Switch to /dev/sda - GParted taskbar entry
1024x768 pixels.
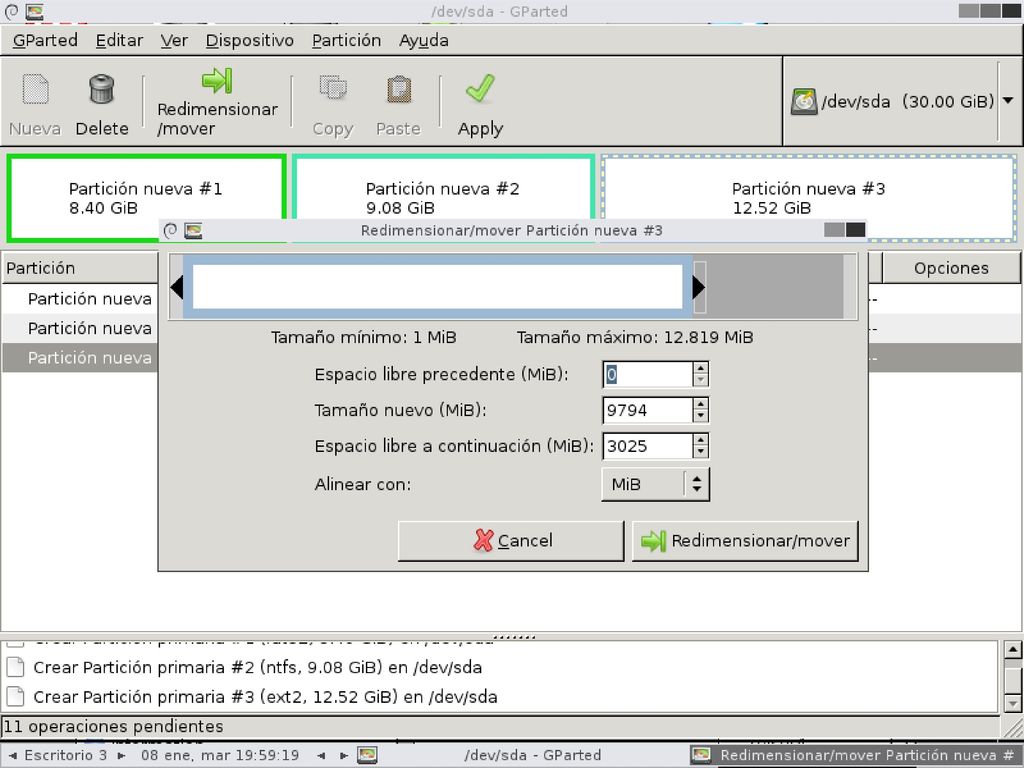[x=532, y=755]
